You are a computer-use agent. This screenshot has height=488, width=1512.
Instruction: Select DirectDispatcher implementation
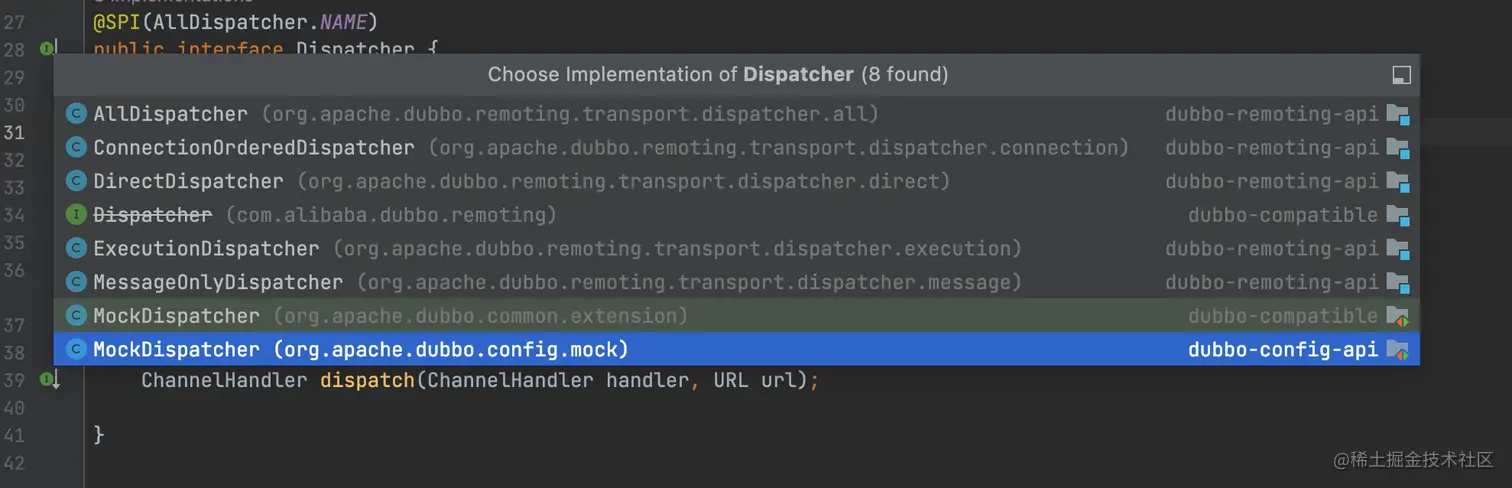pyautogui.click(x=736, y=181)
